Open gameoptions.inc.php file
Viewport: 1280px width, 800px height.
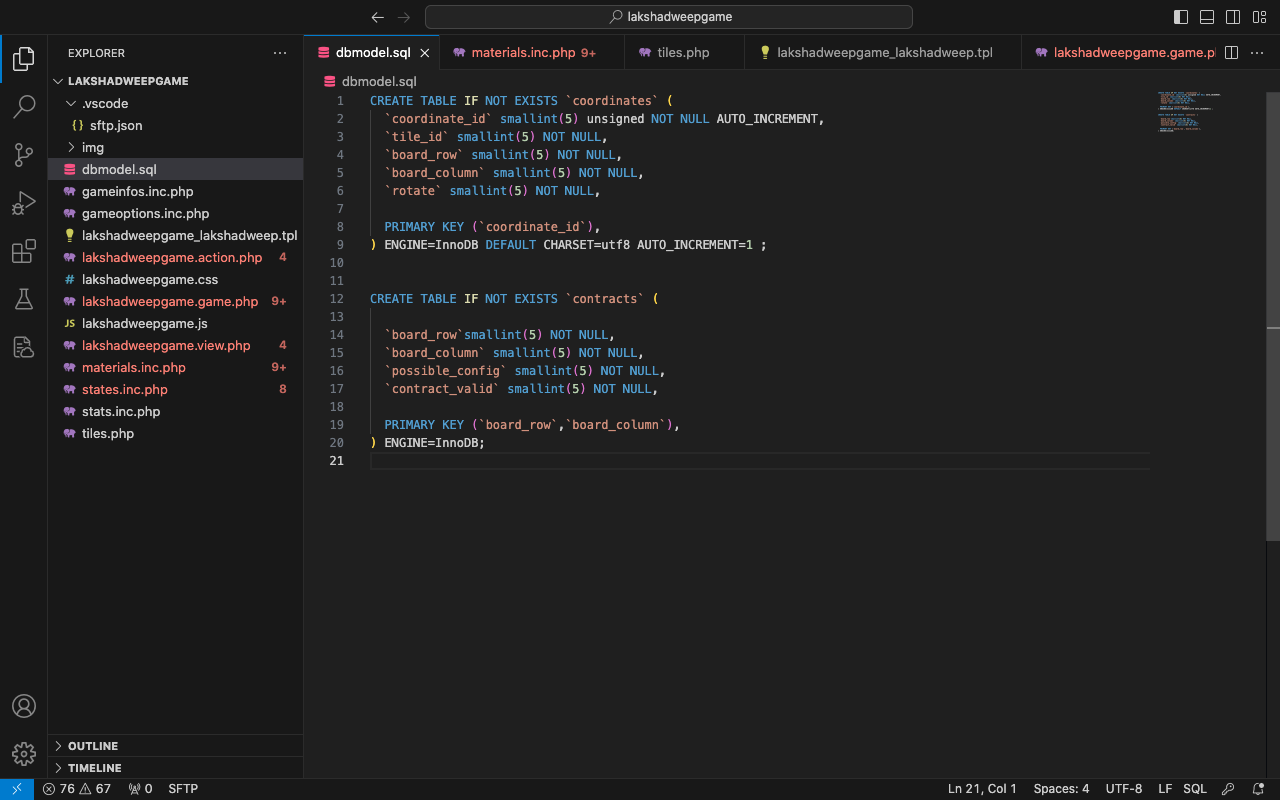coord(175,213)
